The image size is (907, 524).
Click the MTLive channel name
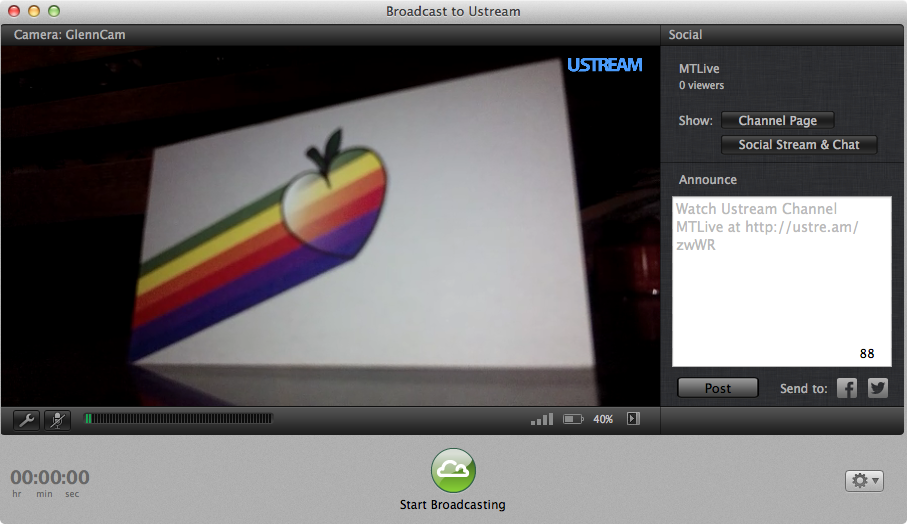click(699, 69)
